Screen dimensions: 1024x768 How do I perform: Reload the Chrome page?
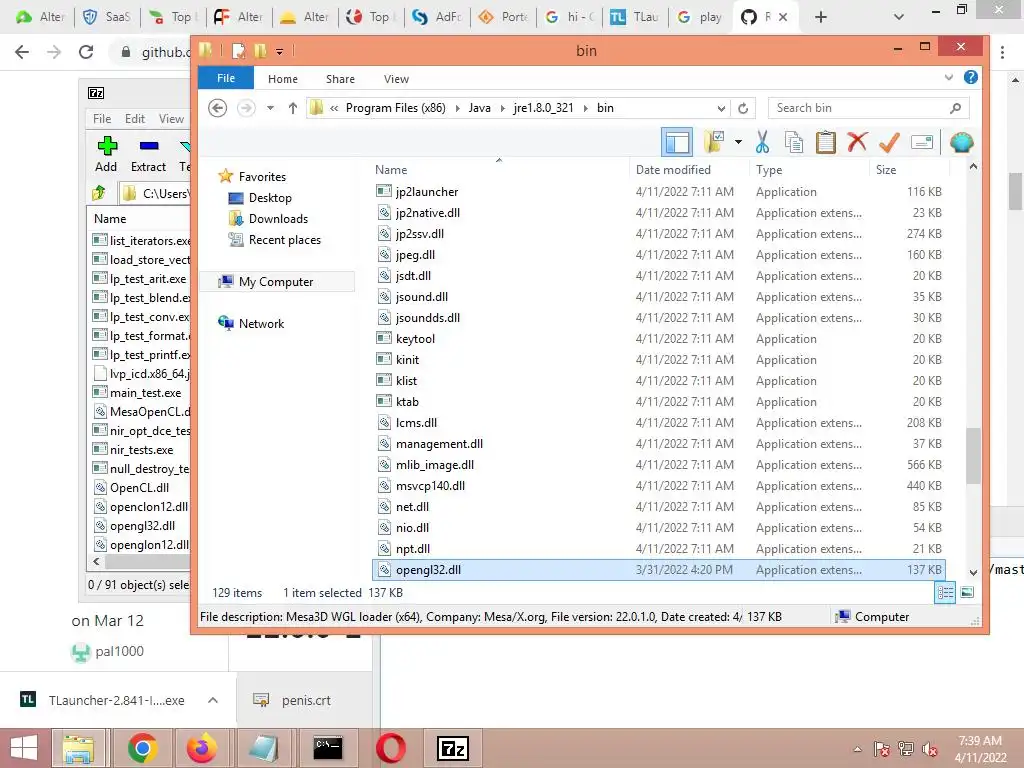click(86, 52)
